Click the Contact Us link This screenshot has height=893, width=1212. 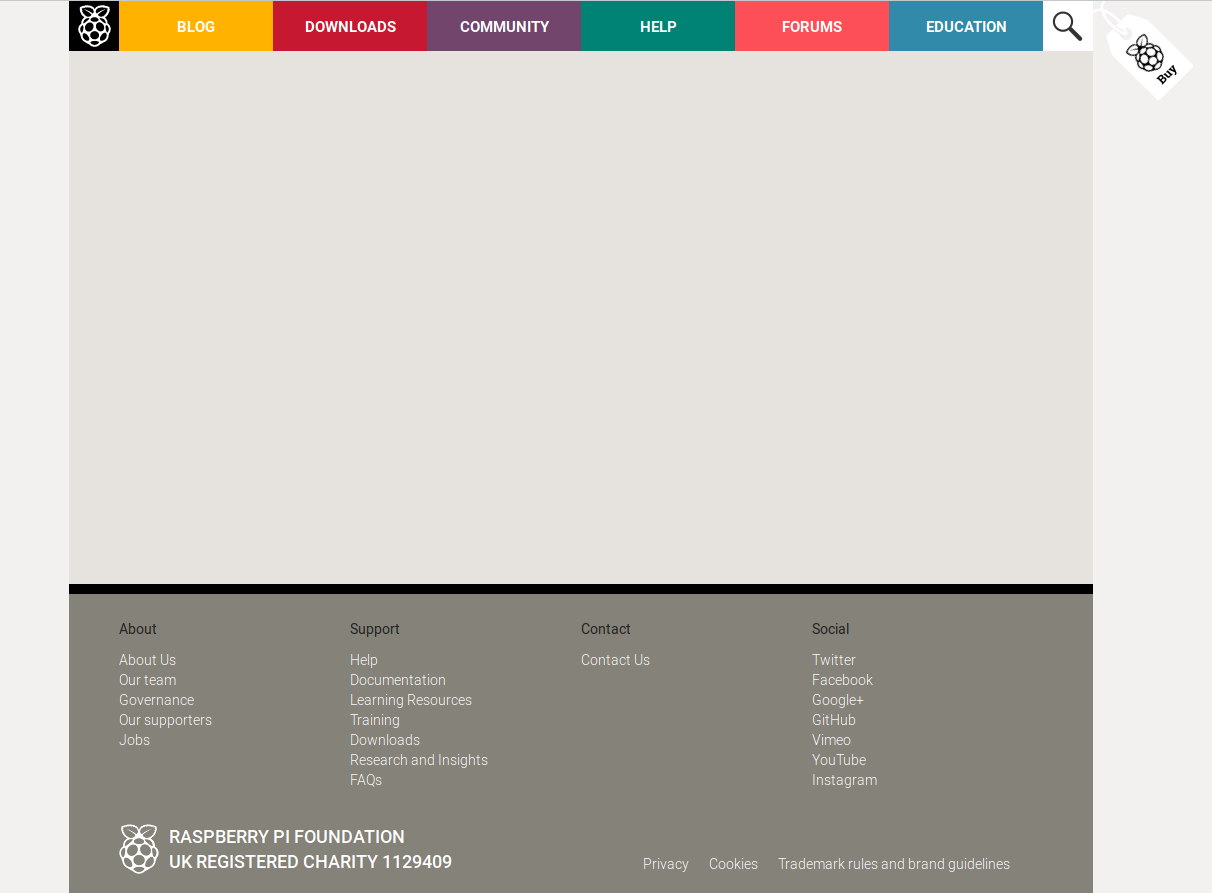[615, 660]
